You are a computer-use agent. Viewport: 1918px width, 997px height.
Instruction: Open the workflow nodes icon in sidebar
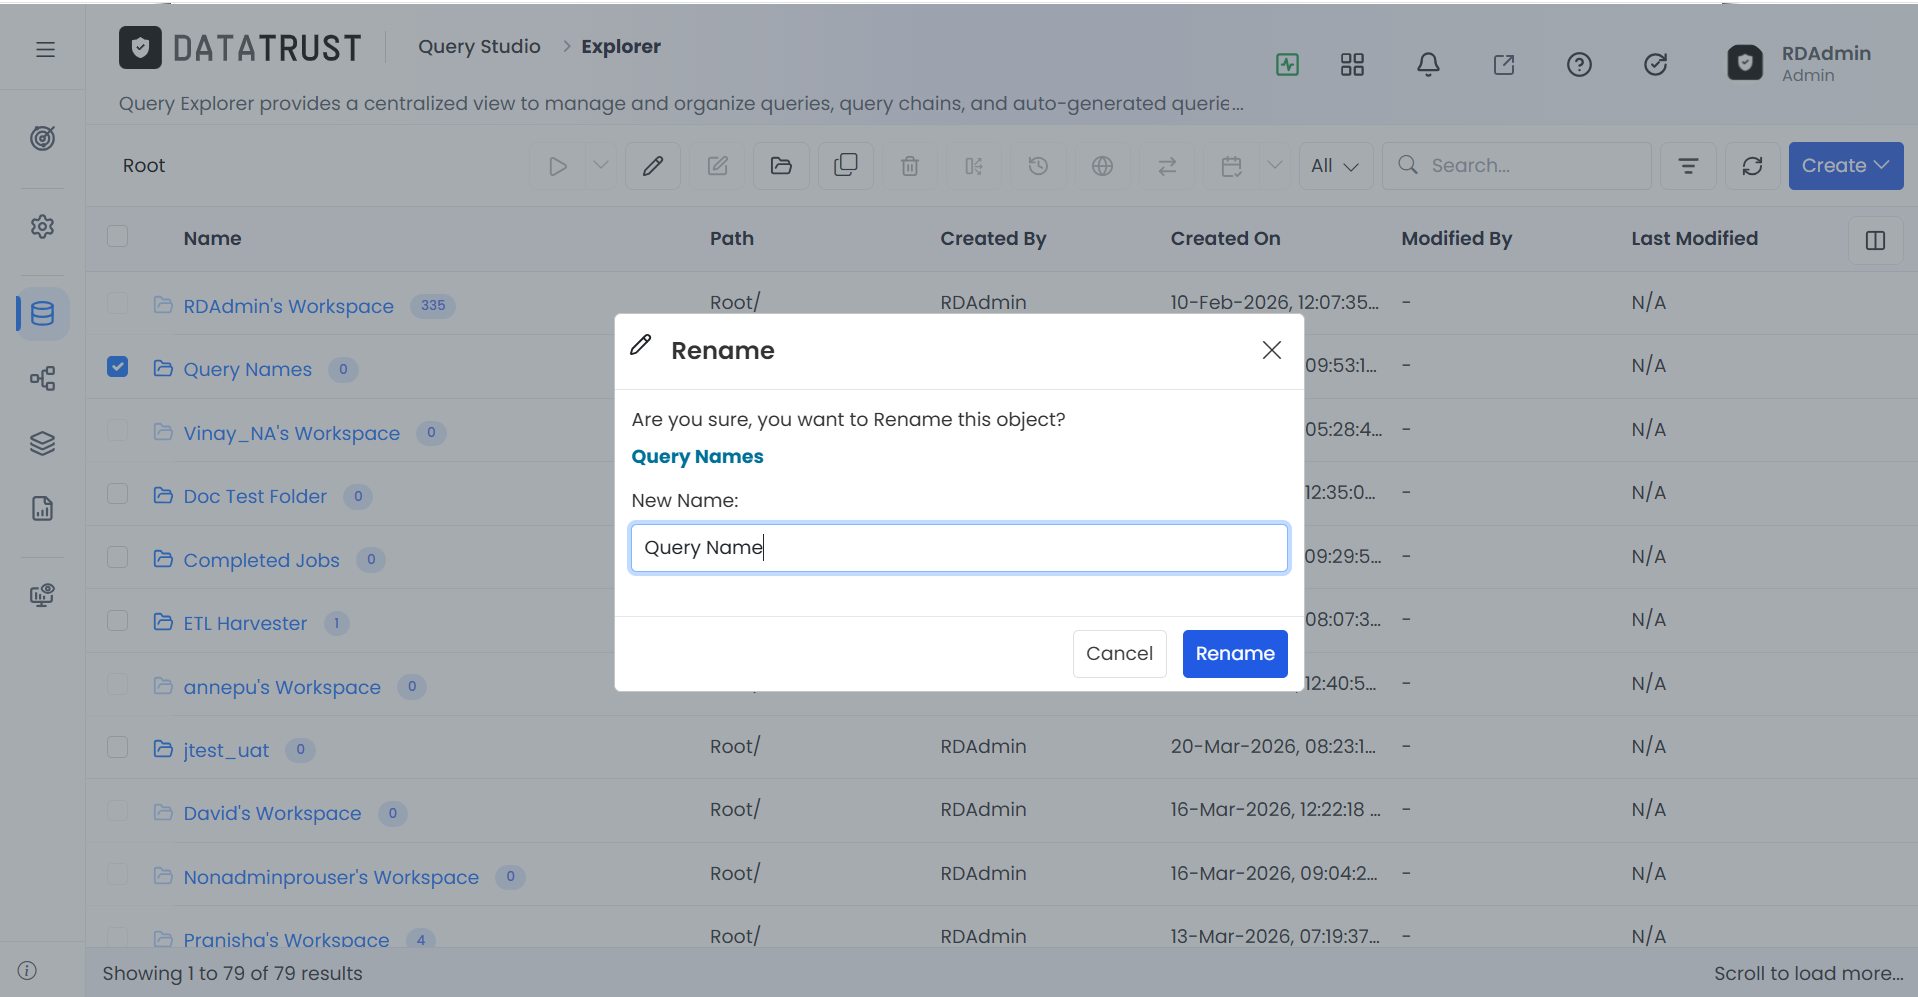[x=42, y=379]
